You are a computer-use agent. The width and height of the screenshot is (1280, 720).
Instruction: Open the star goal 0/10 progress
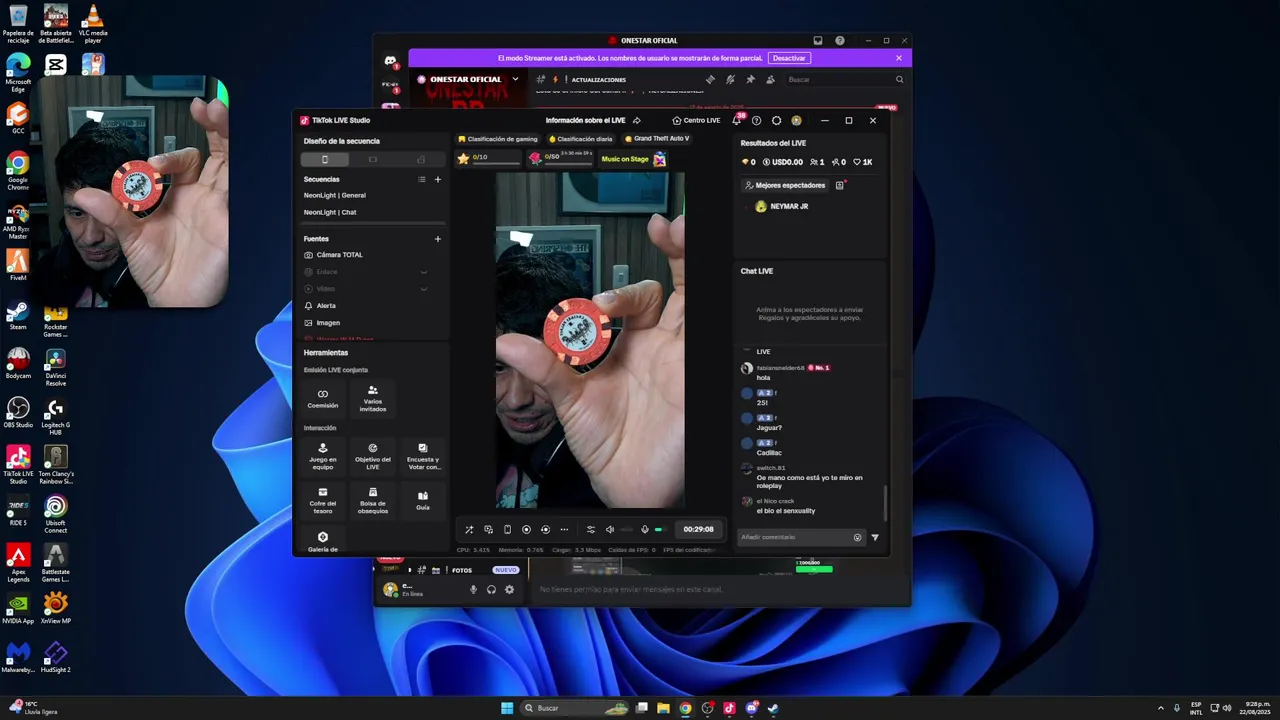(x=489, y=158)
